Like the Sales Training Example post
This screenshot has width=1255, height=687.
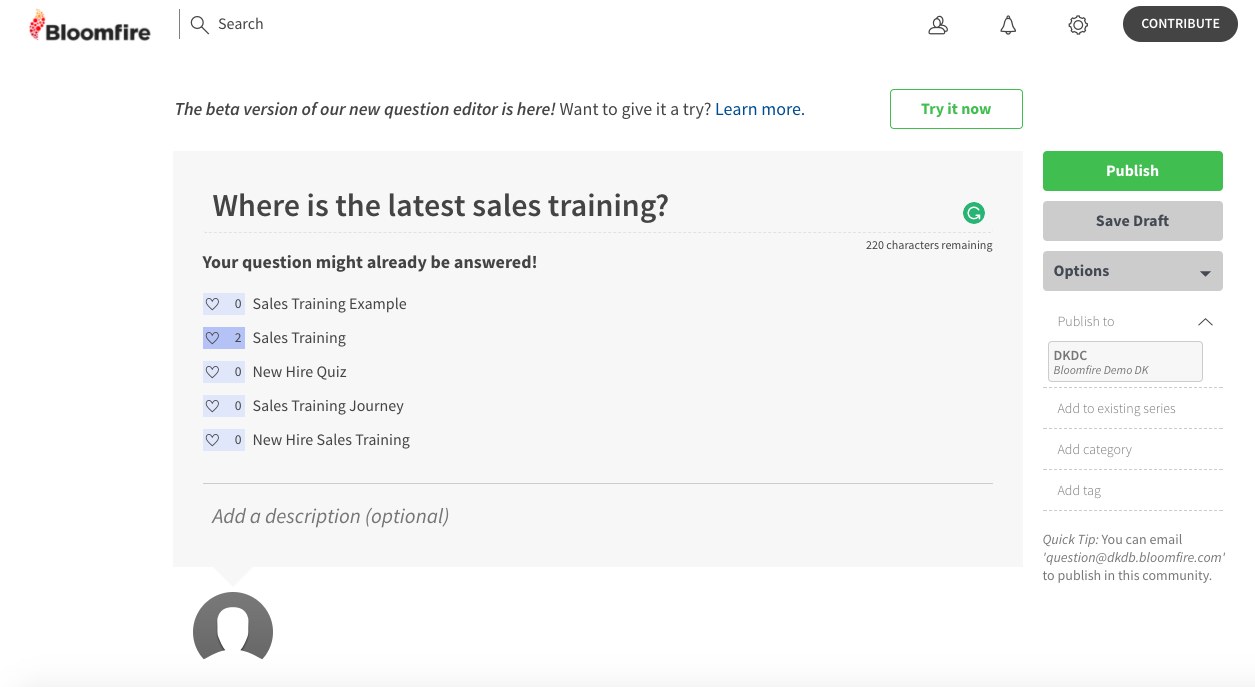212,304
